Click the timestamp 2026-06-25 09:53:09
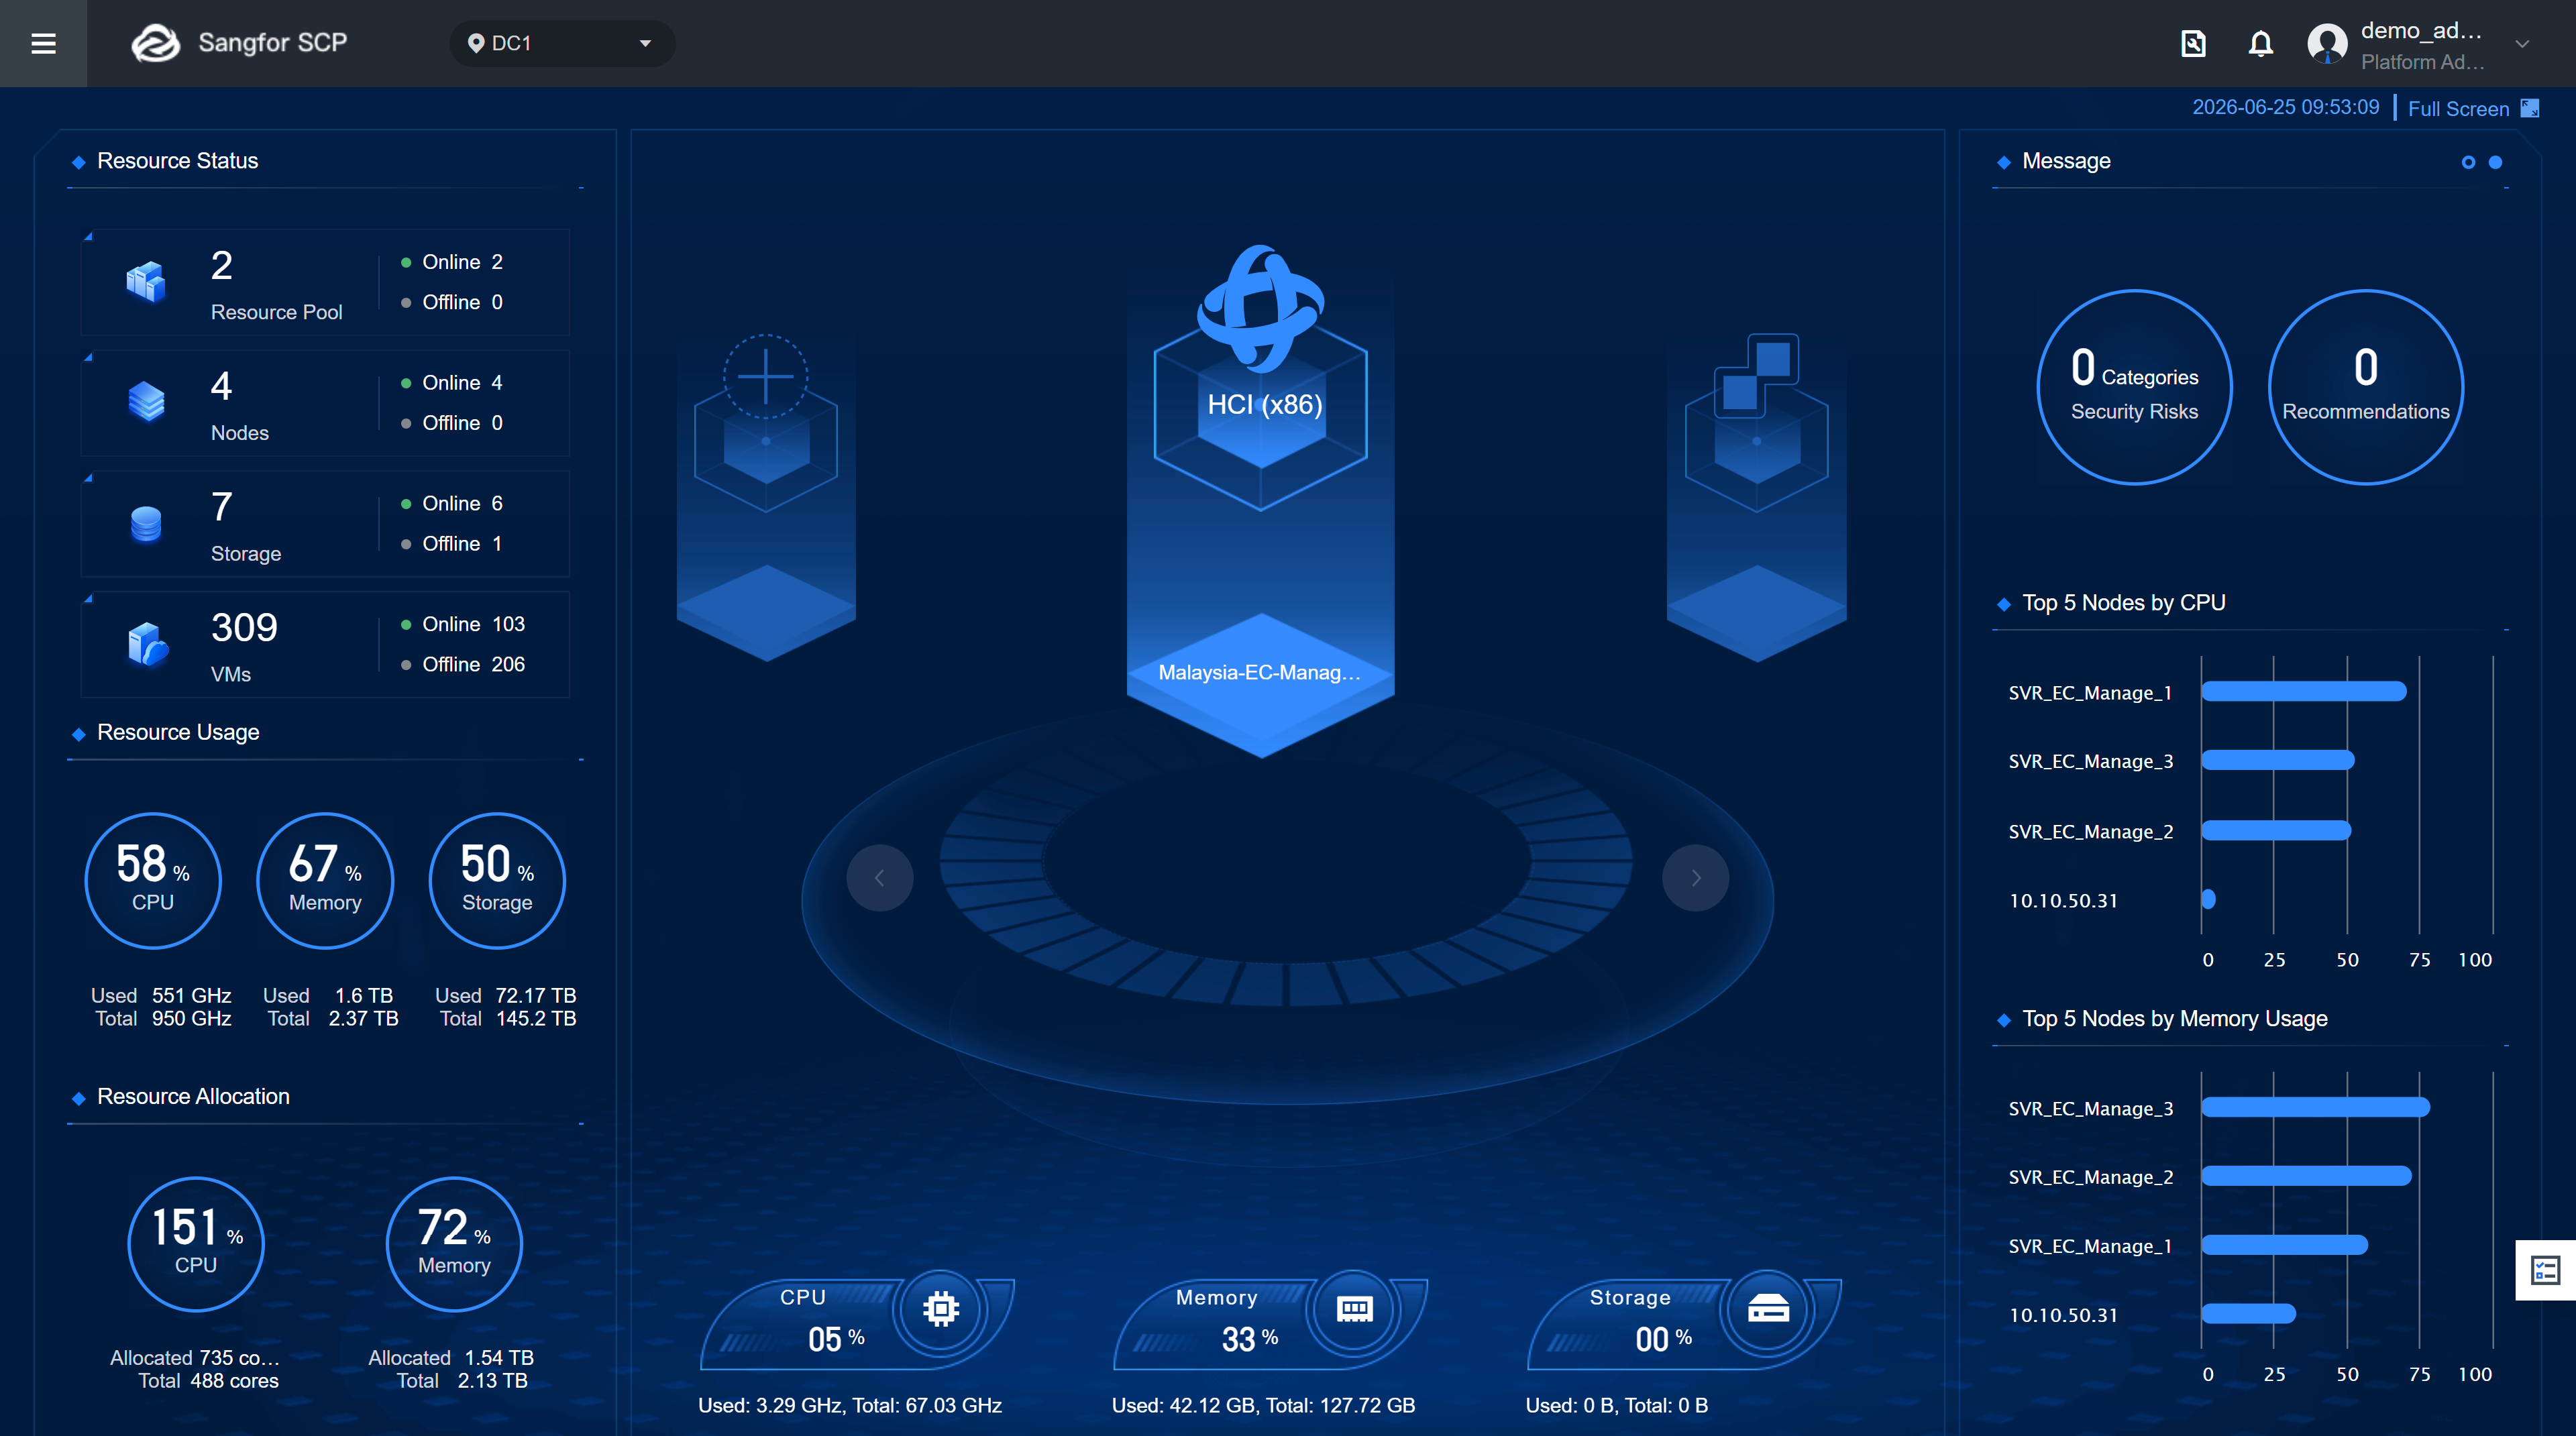The height and width of the screenshot is (1436, 2576). pos(2285,107)
